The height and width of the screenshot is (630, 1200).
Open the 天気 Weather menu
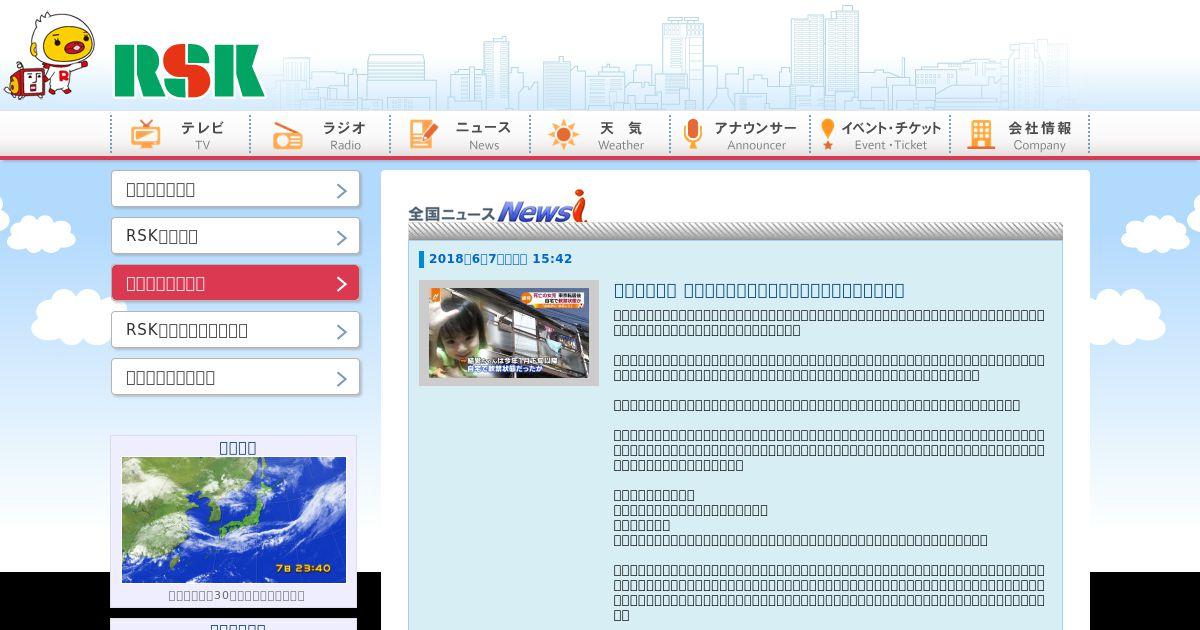(600, 134)
